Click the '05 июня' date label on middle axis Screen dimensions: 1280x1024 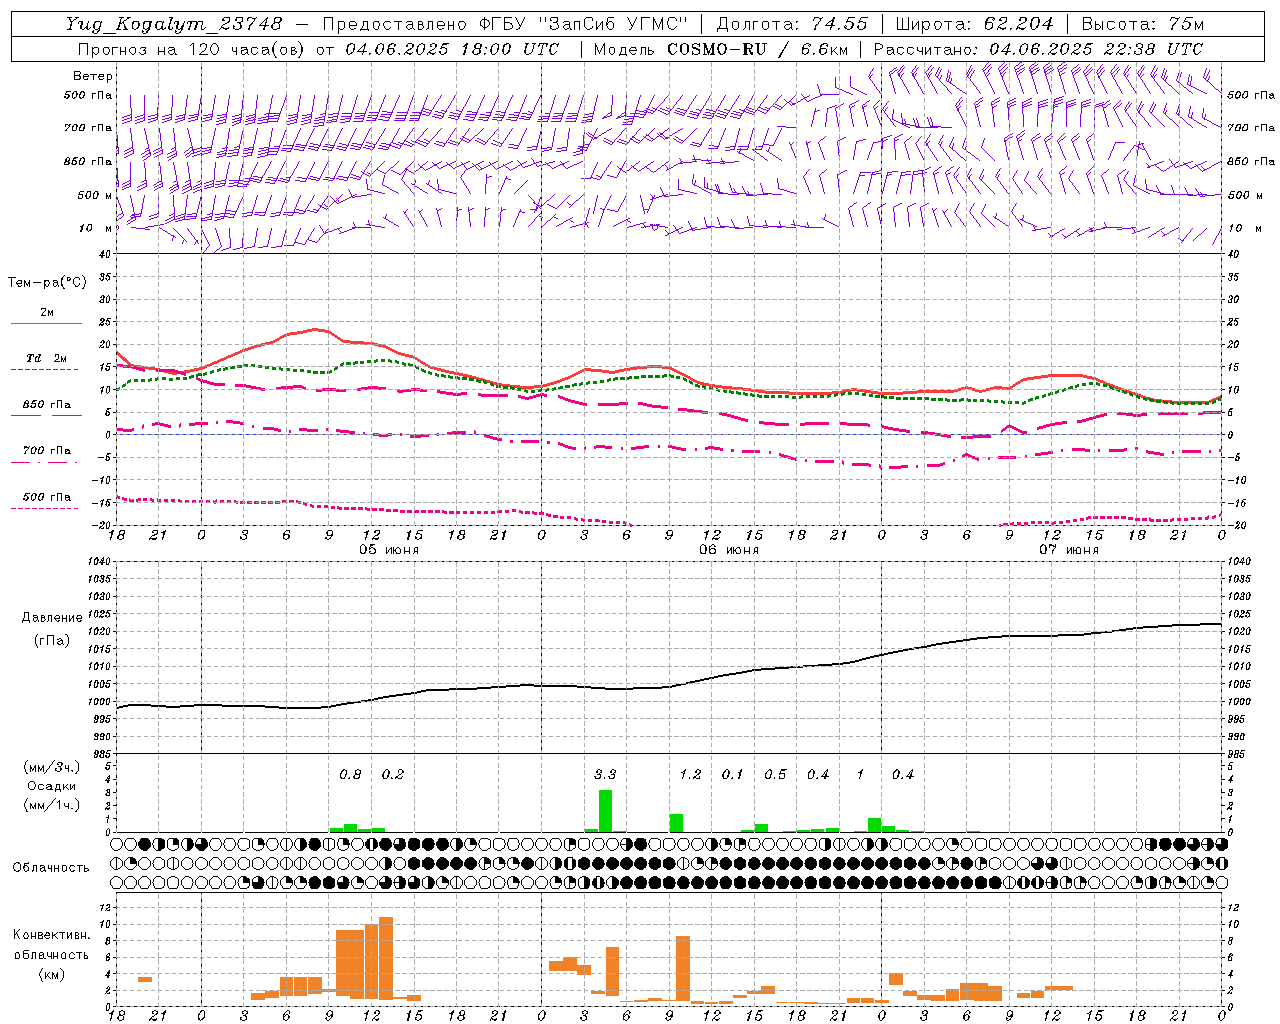pyautogui.click(x=389, y=550)
